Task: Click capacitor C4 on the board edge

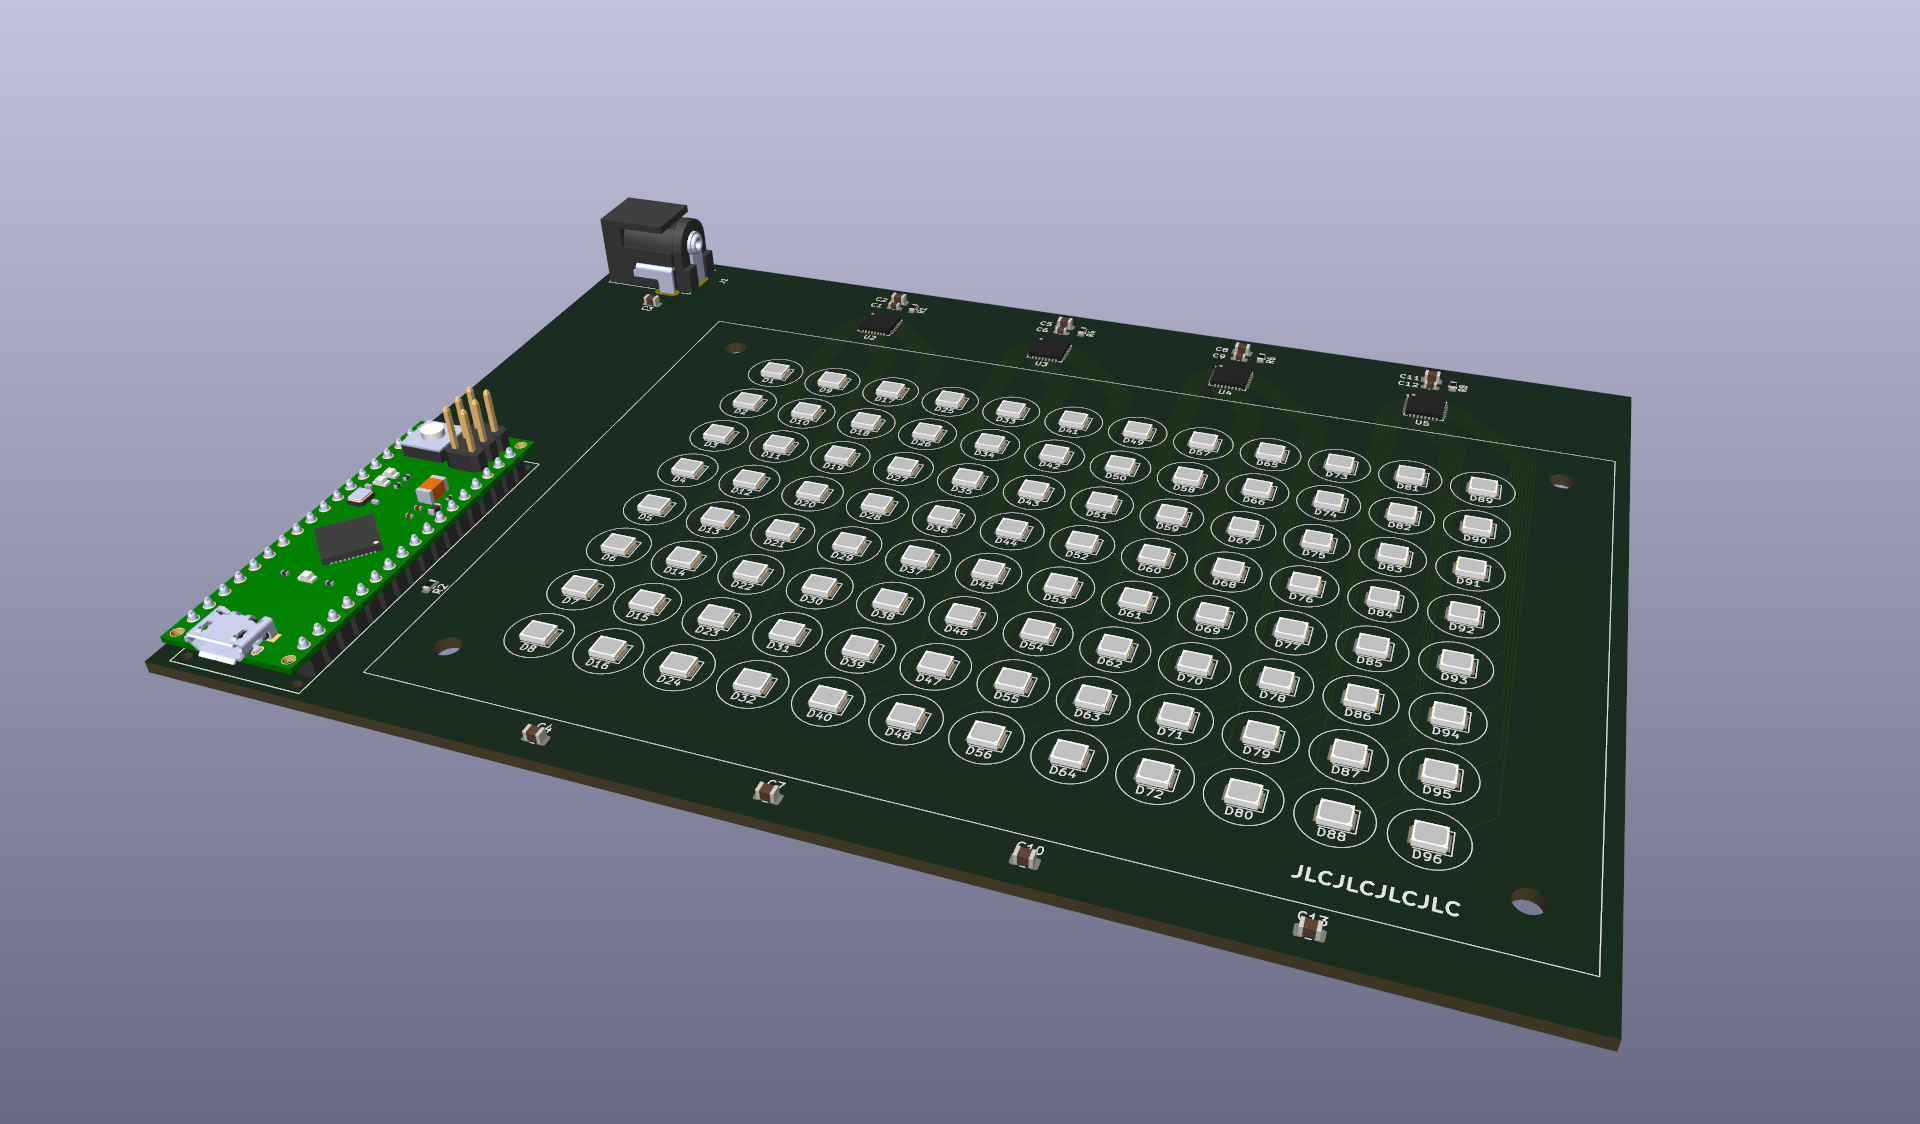Action: (535, 735)
